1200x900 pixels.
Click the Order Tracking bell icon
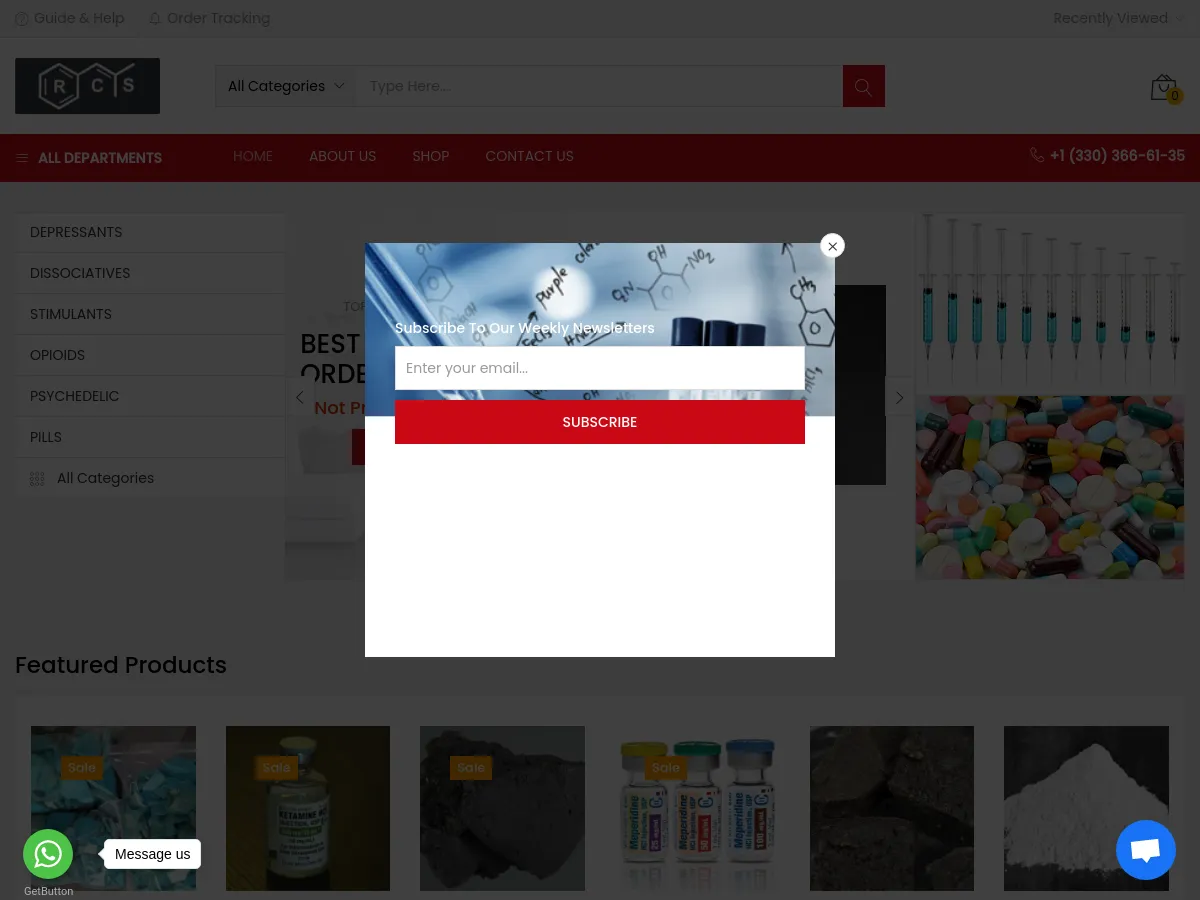coord(155,18)
